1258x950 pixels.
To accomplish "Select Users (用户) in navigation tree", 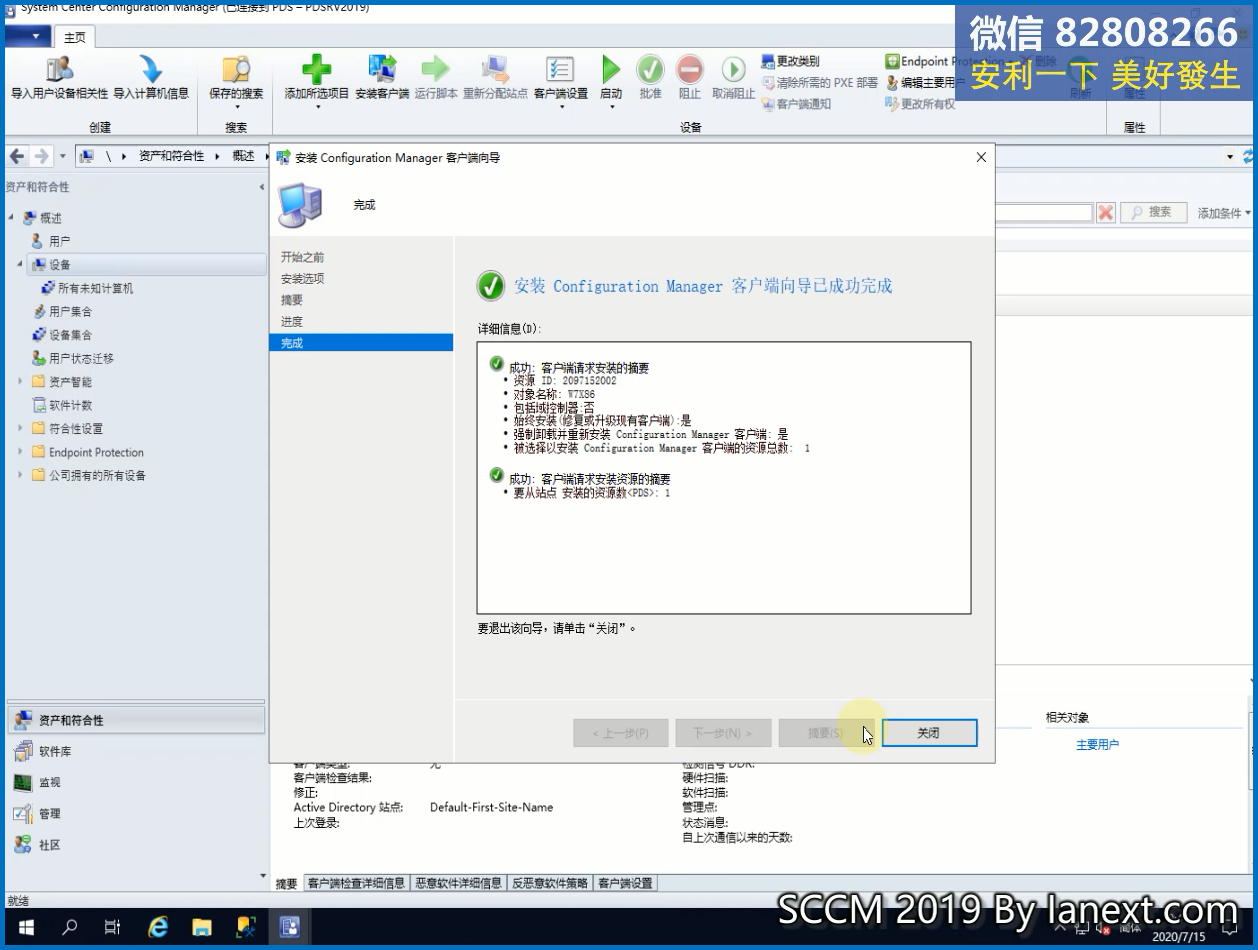I will (60, 241).
